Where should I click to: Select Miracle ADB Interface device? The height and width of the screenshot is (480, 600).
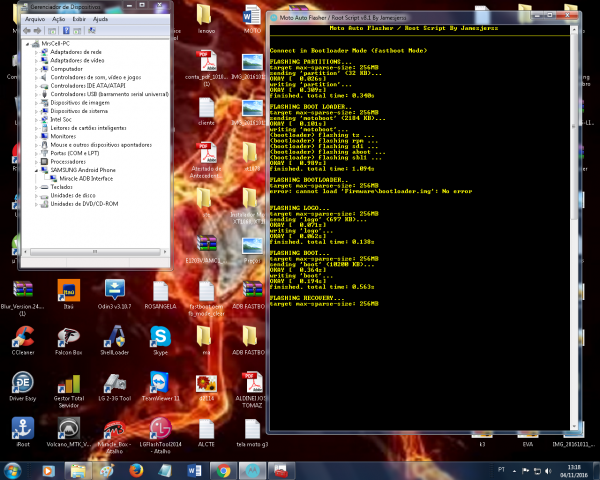pos(86,179)
